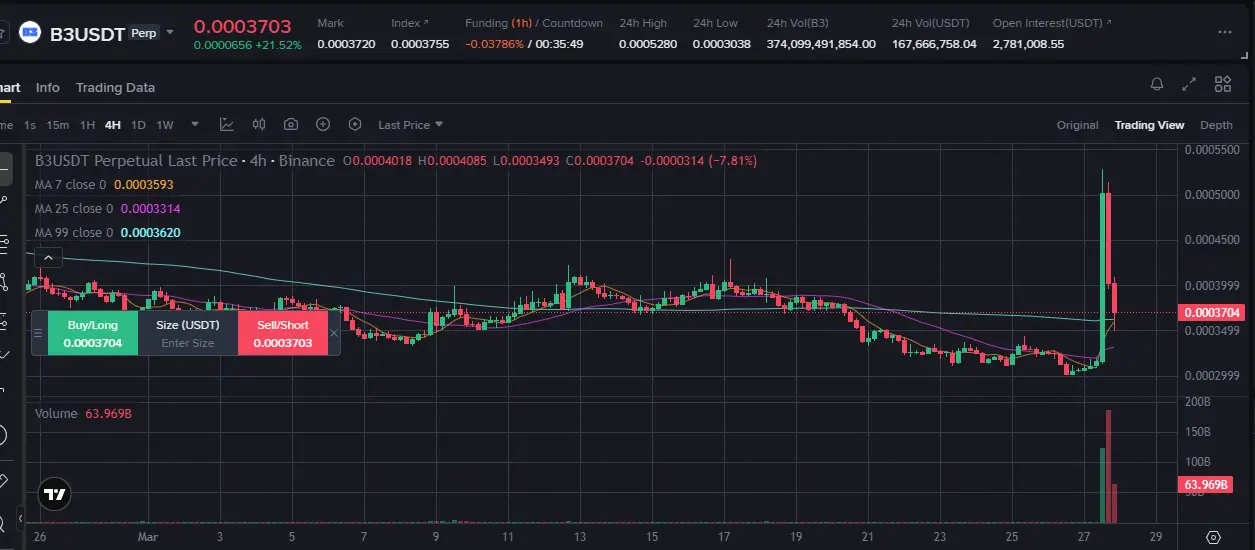The image size is (1255, 550).
Task: Open the three-dot more options menu
Action: pos(1225,33)
